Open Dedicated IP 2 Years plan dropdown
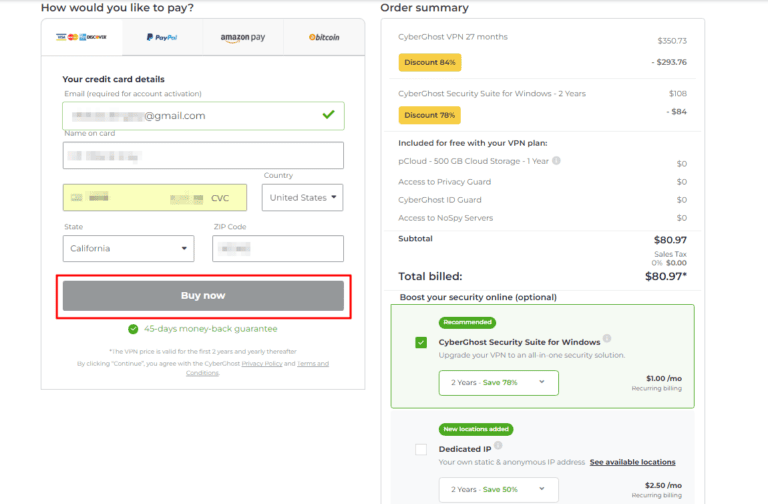The width and height of the screenshot is (768, 504). tap(498, 489)
